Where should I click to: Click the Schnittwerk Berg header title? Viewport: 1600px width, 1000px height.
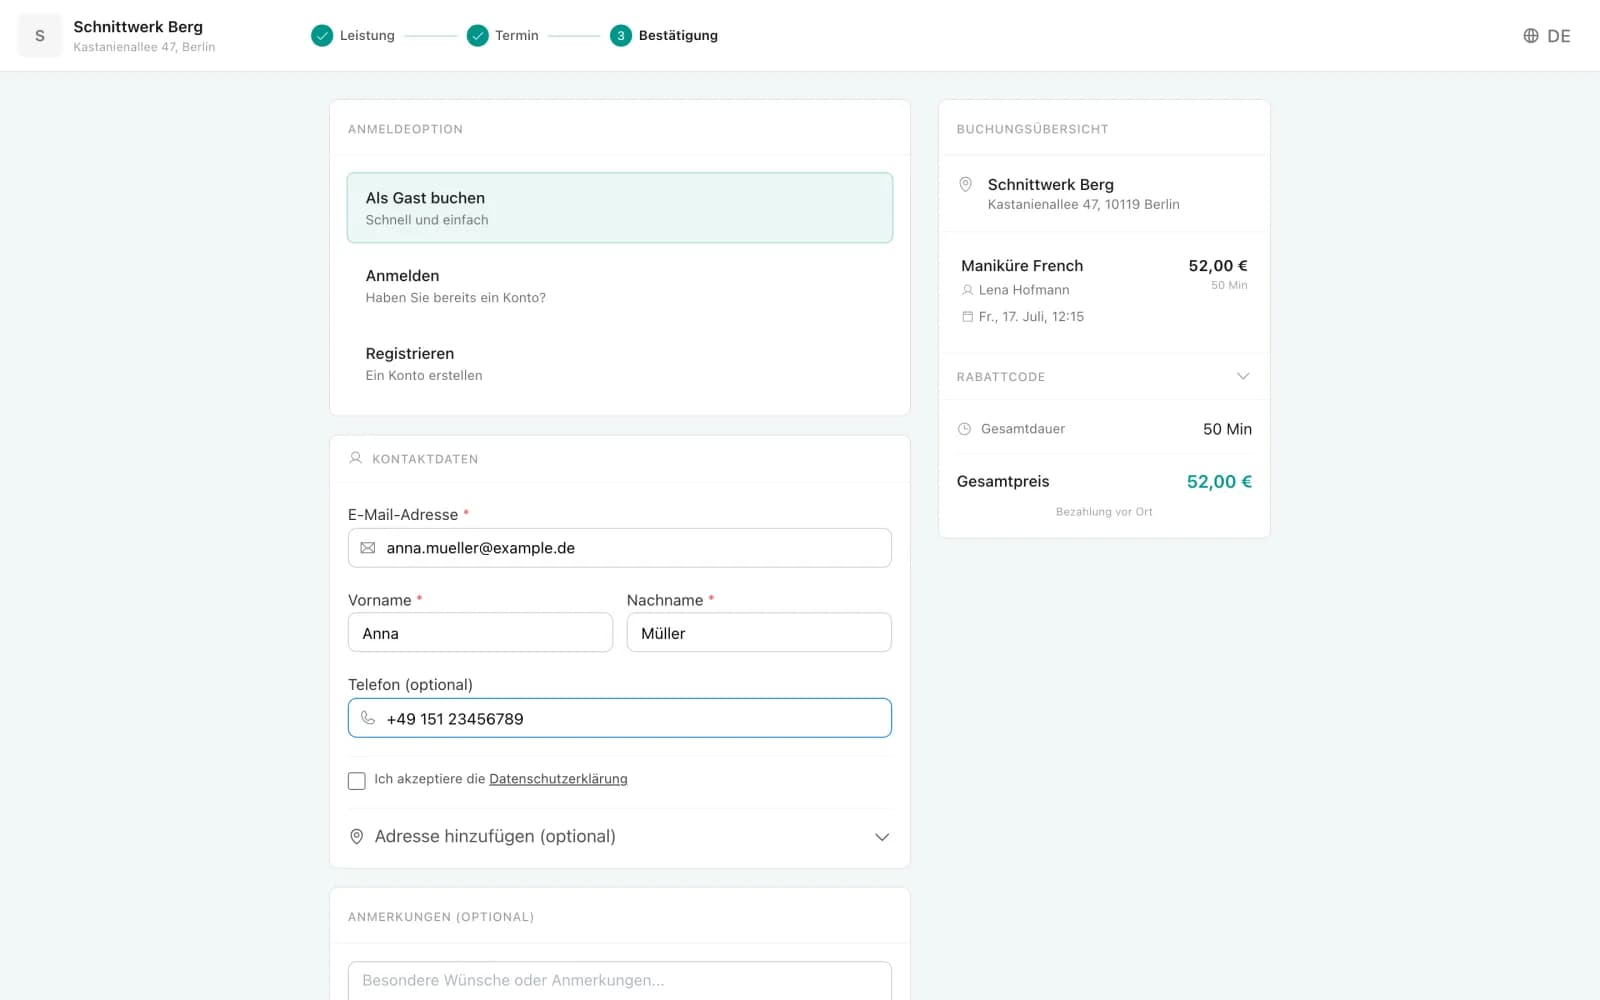138,27
